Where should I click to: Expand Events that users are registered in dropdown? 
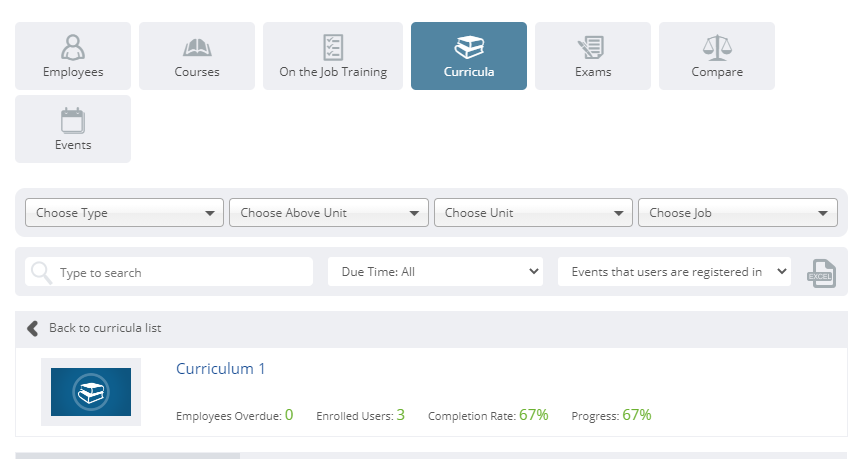(x=675, y=272)
